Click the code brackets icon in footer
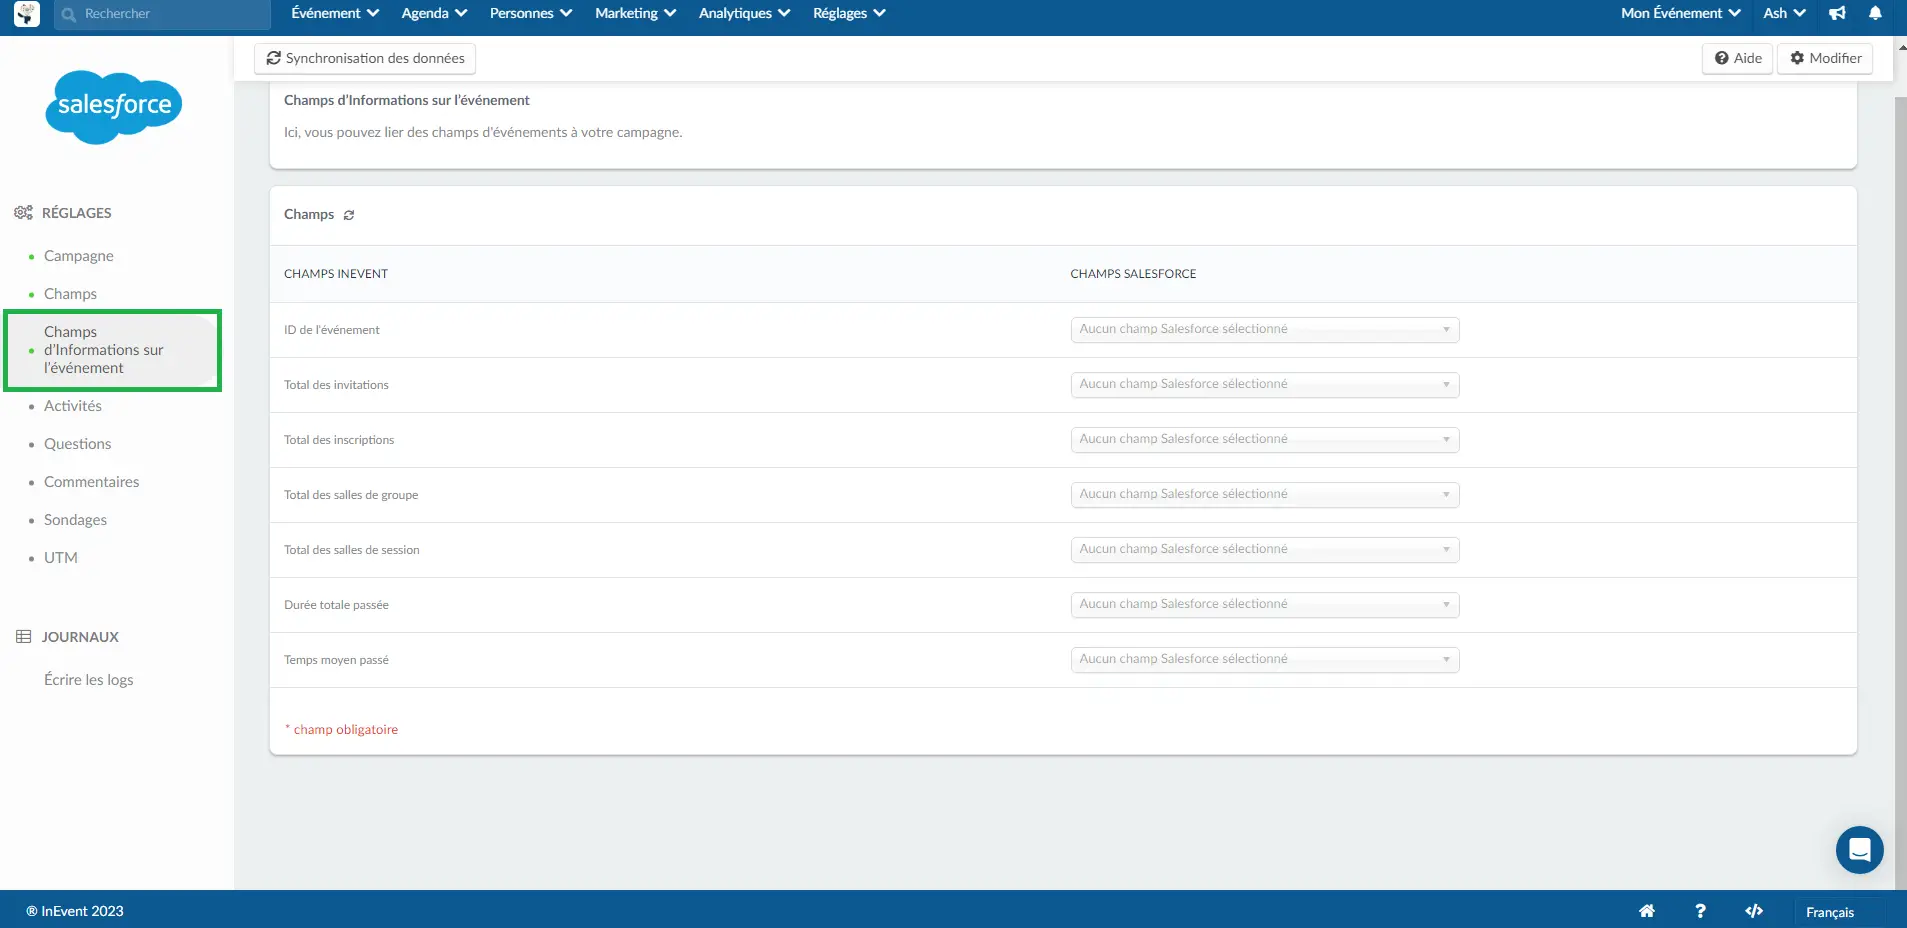Screen dimensions: 1907x928 (1754, 911)
